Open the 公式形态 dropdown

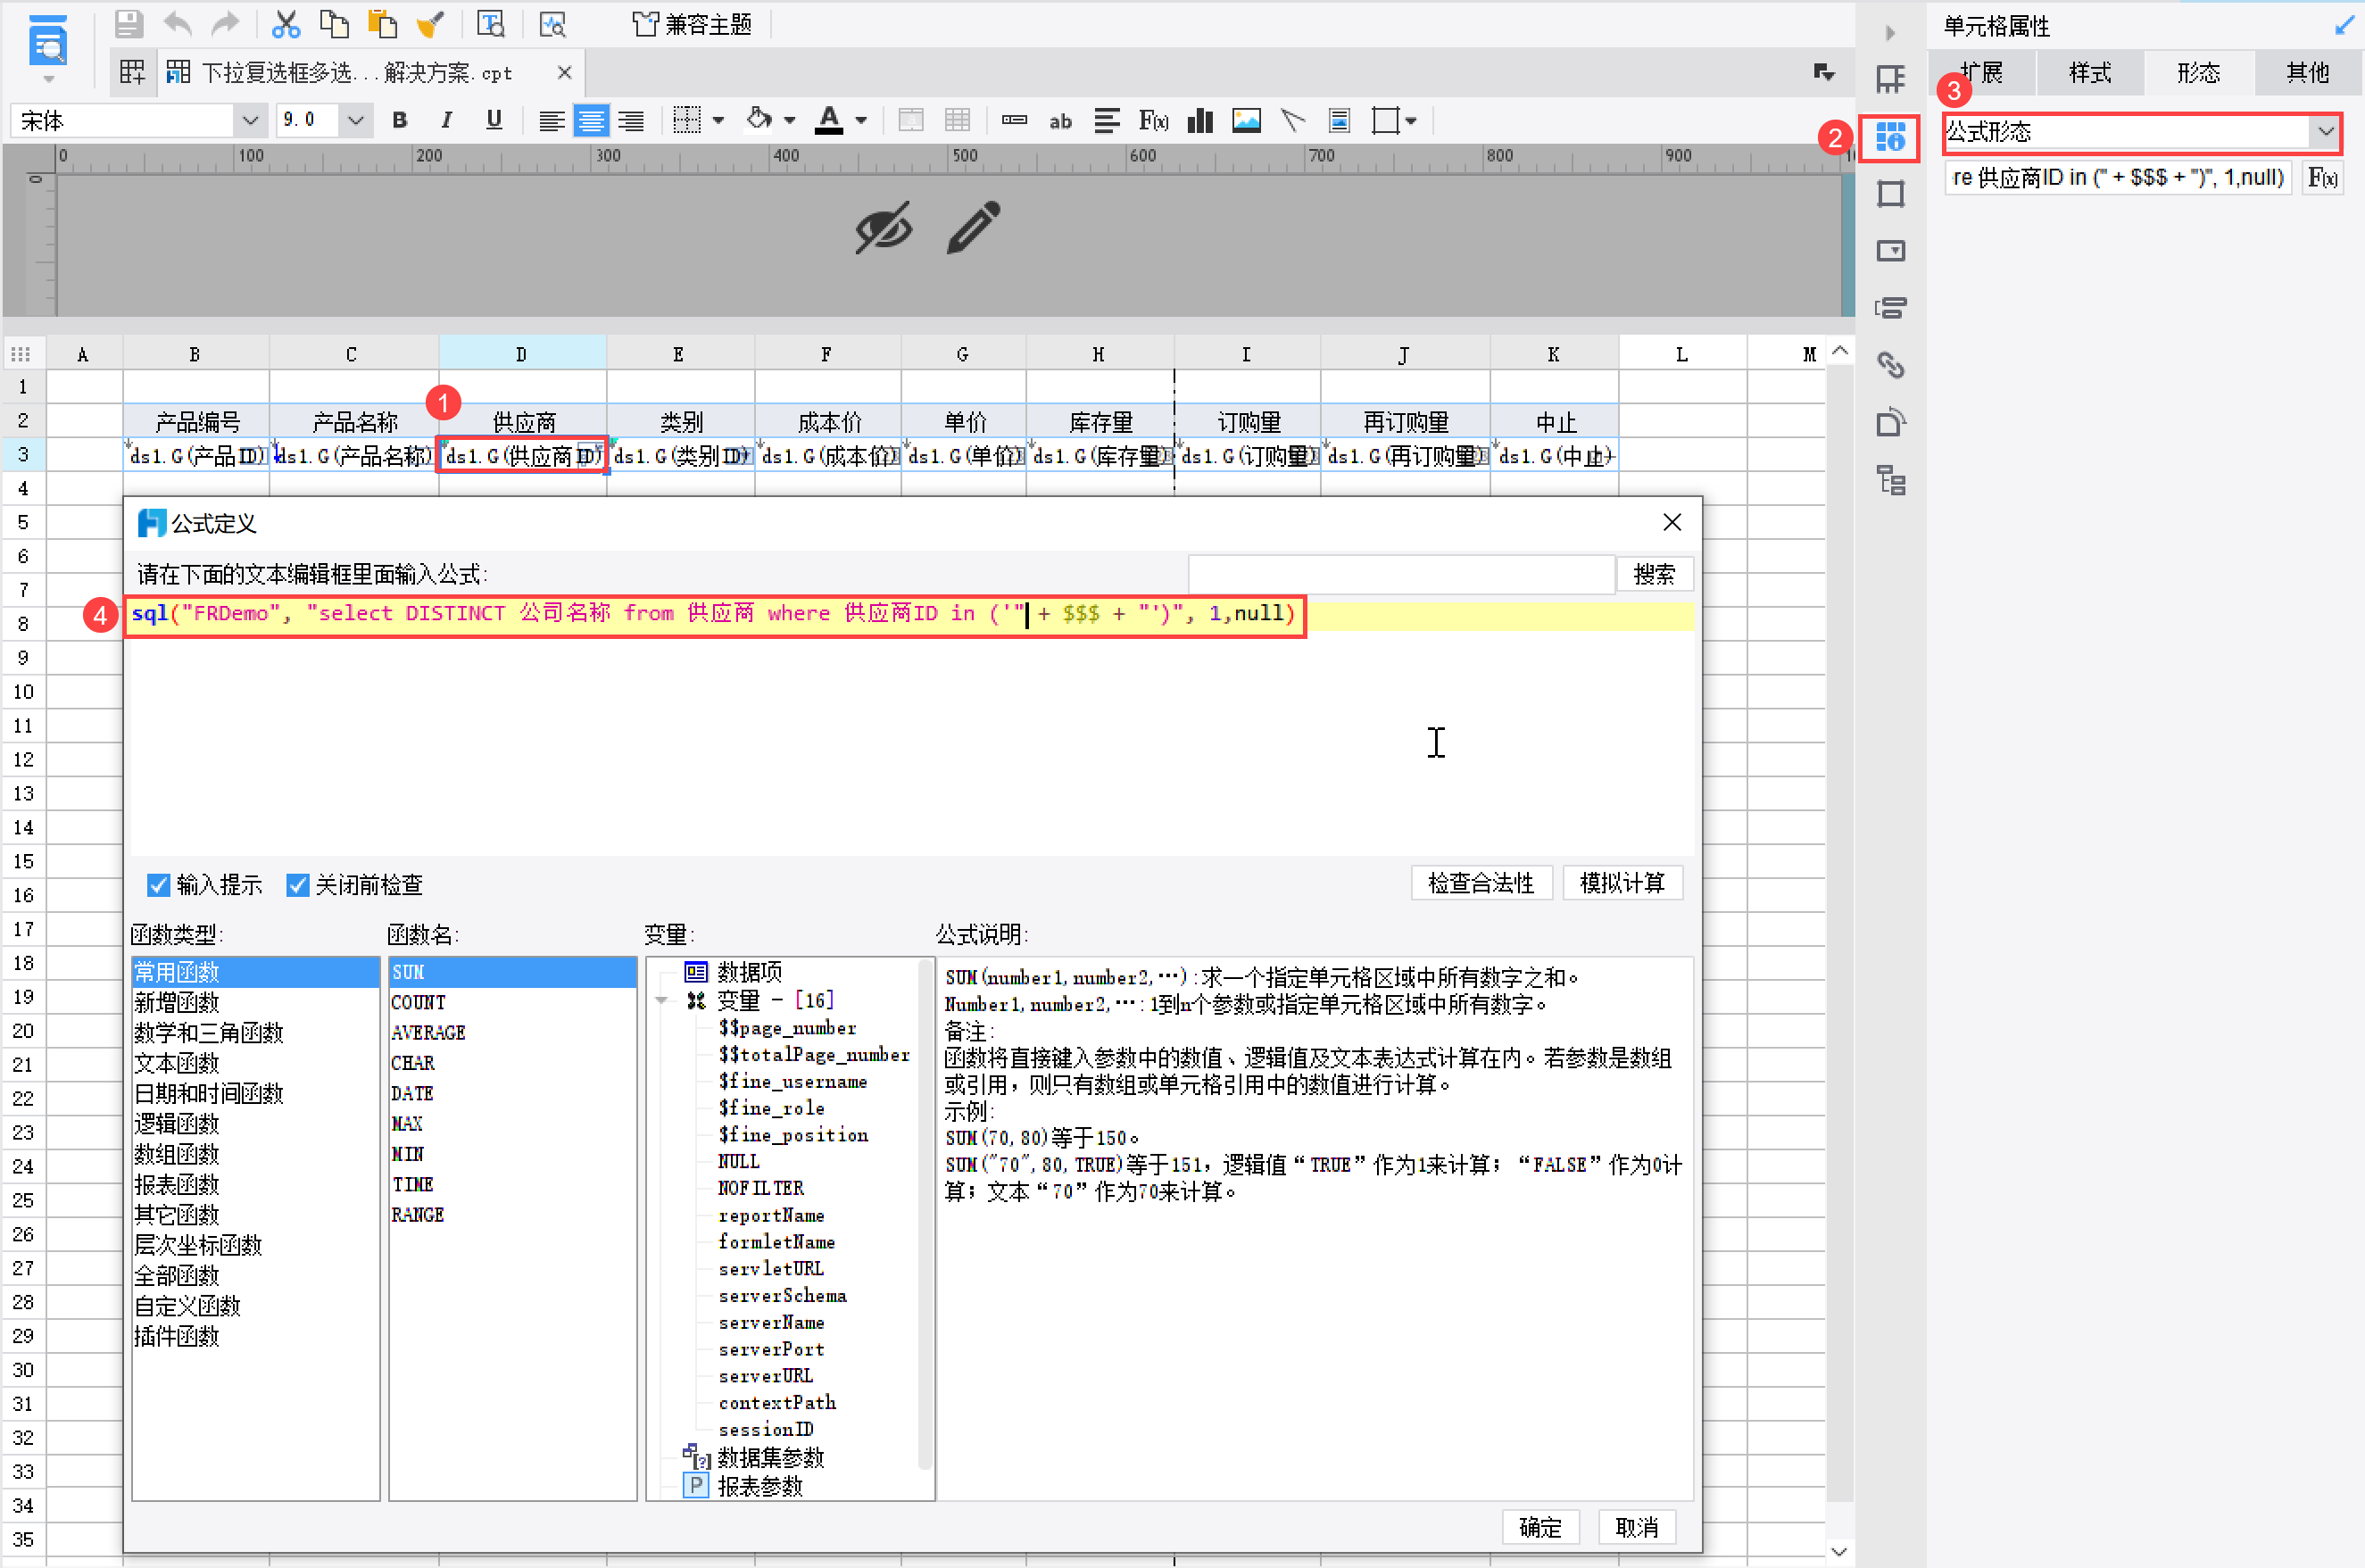2326,132
